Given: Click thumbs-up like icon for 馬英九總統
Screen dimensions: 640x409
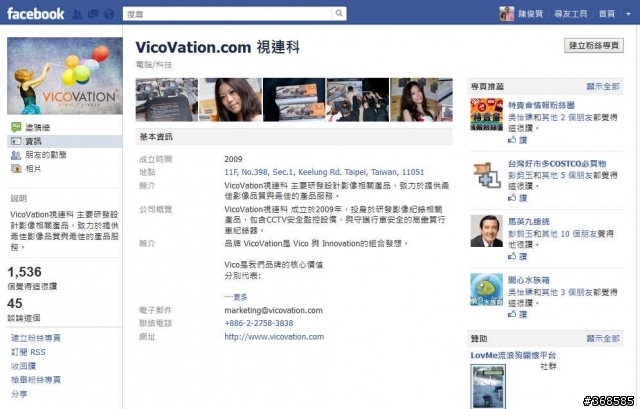Looking at the screenshot, I should click(x=512, y=256).
